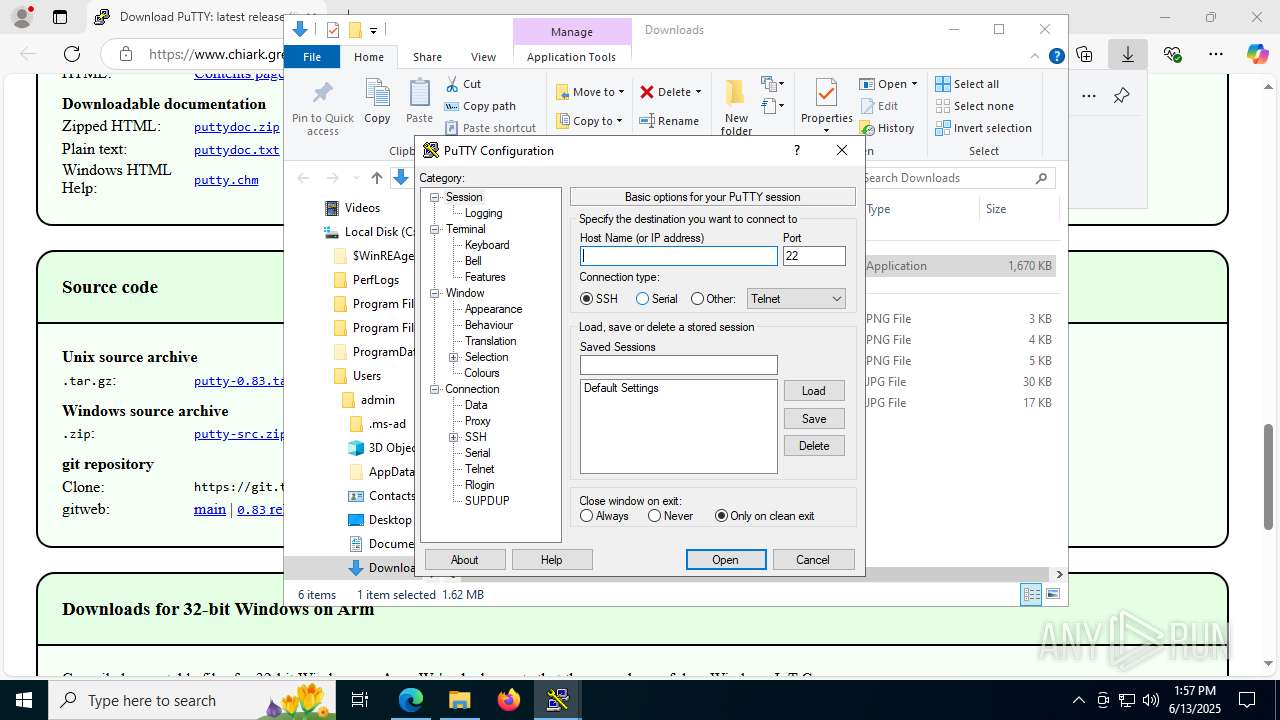Collapse the Window tree node
The image size is (1280, 720).
[x=435, y=293]
